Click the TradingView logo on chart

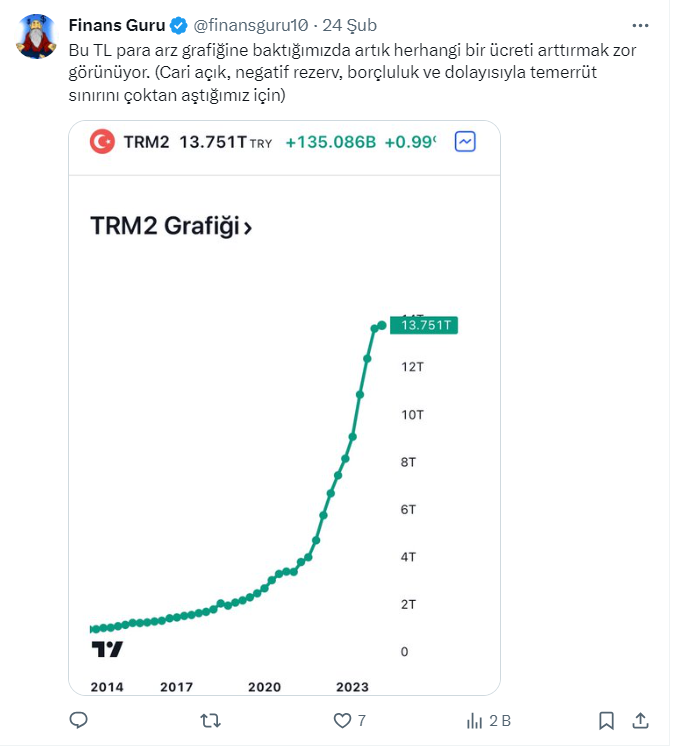(x=106, y=649)
